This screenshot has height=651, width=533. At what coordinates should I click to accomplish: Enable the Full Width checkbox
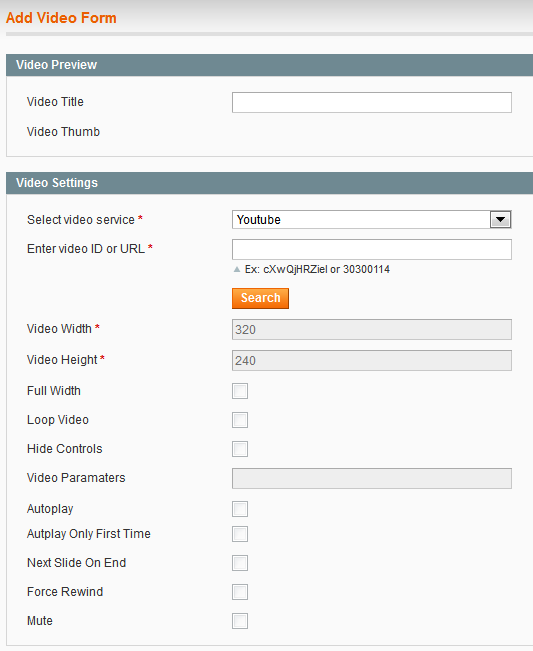click(x=240, y=391)
